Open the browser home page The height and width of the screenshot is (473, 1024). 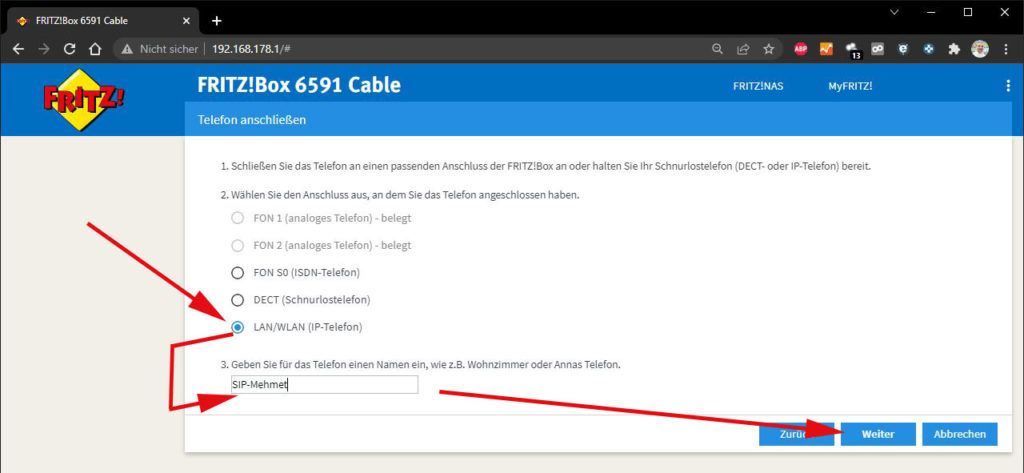tap(95, 49)
